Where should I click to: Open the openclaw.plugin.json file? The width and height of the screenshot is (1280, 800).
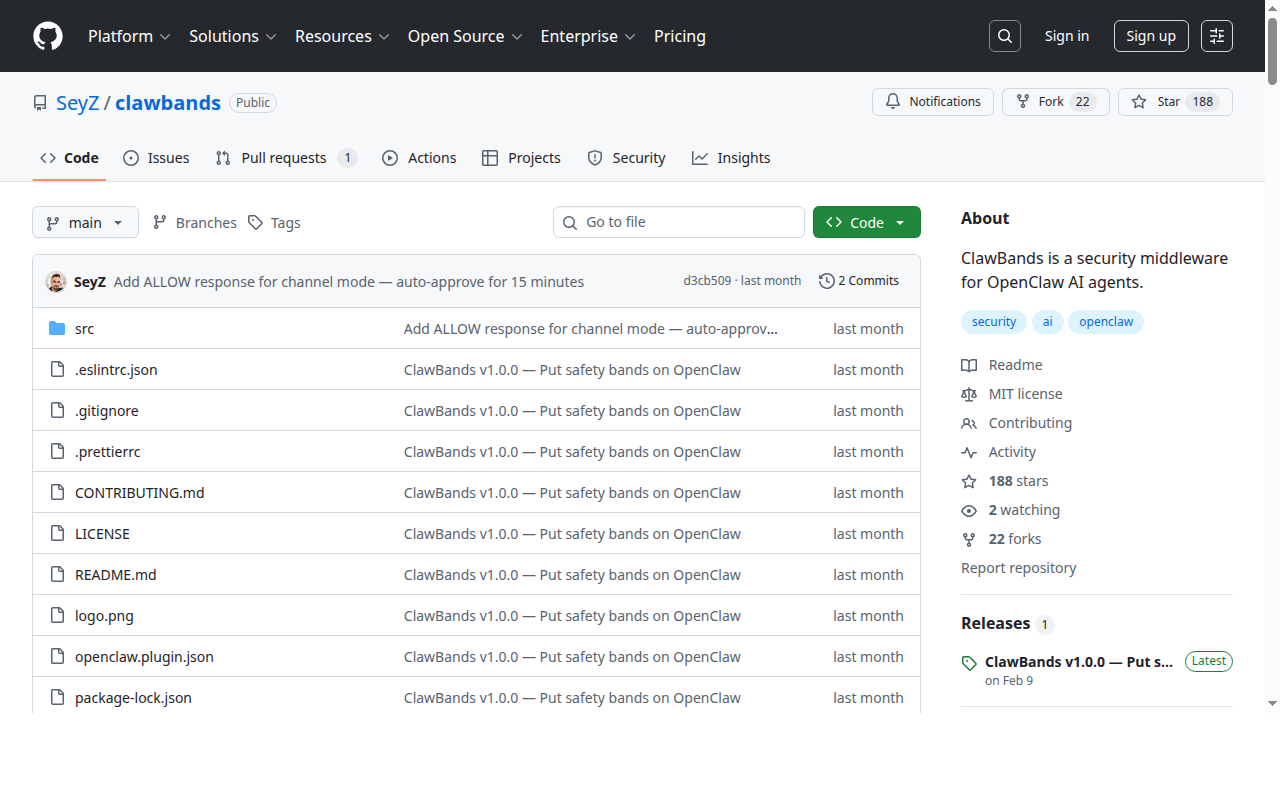pyautogui.click(x=144, y=657)
